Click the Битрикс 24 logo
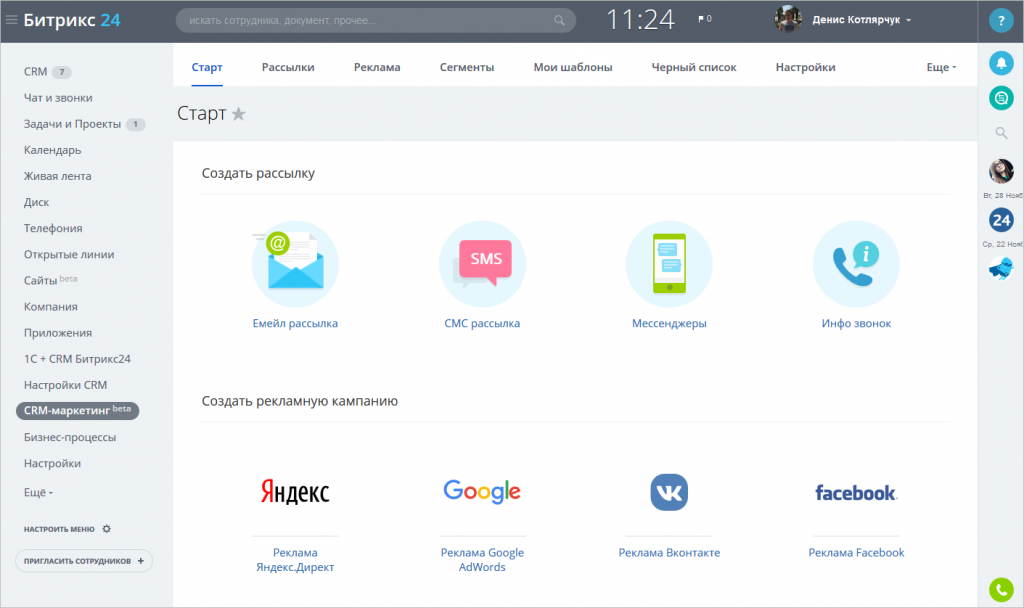Screen dimensions: 1024x608 [72, 20]
